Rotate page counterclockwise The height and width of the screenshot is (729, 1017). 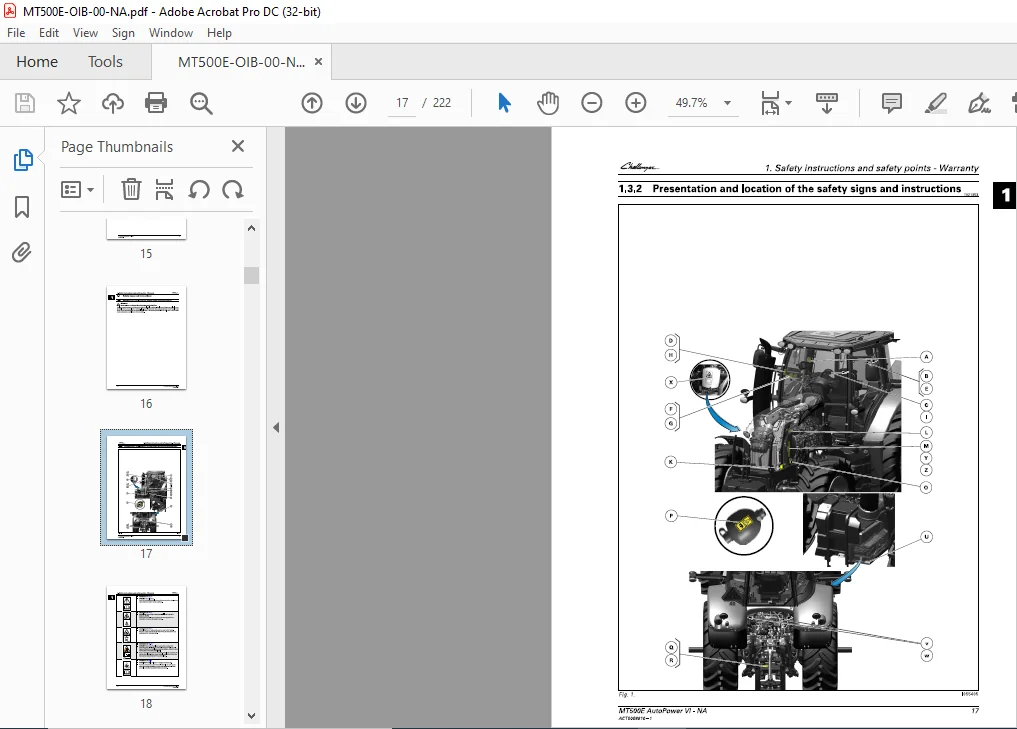(x=199, y=189)
